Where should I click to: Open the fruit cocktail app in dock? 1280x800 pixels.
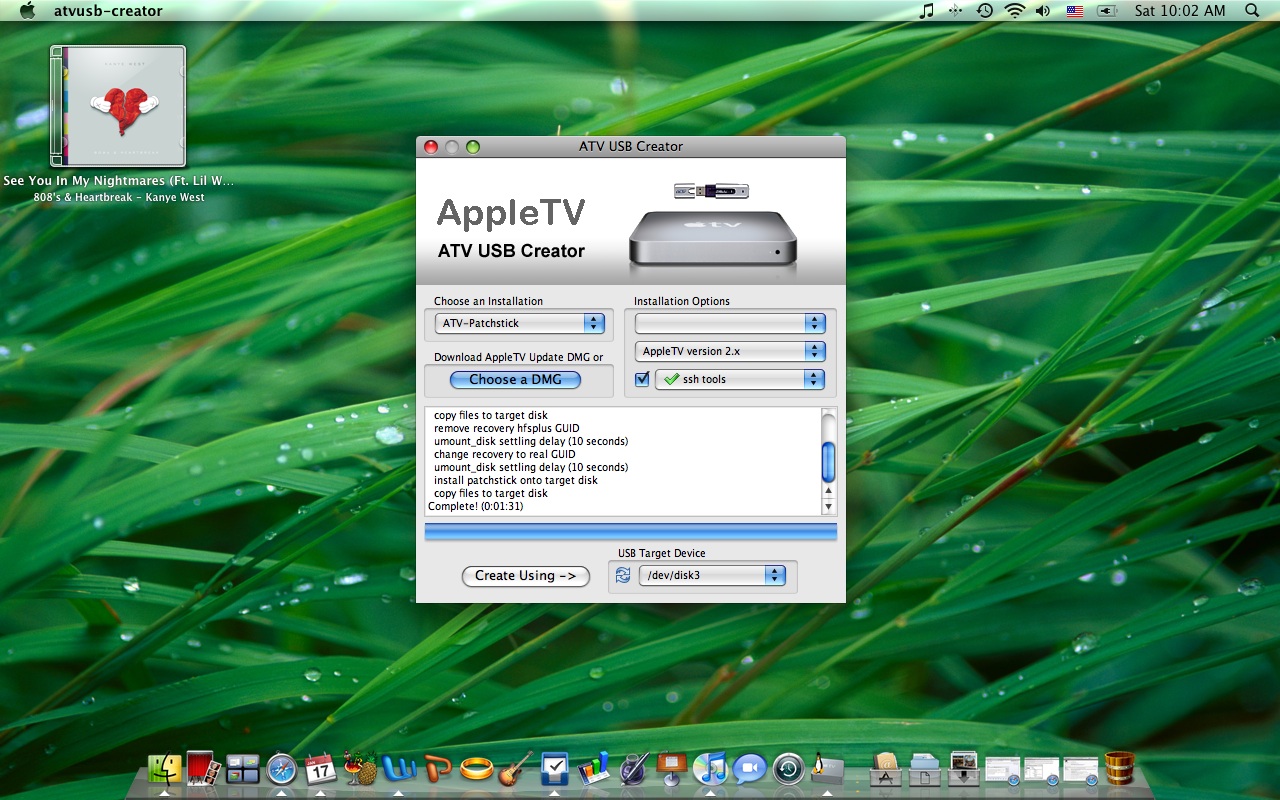coord(359,768)
